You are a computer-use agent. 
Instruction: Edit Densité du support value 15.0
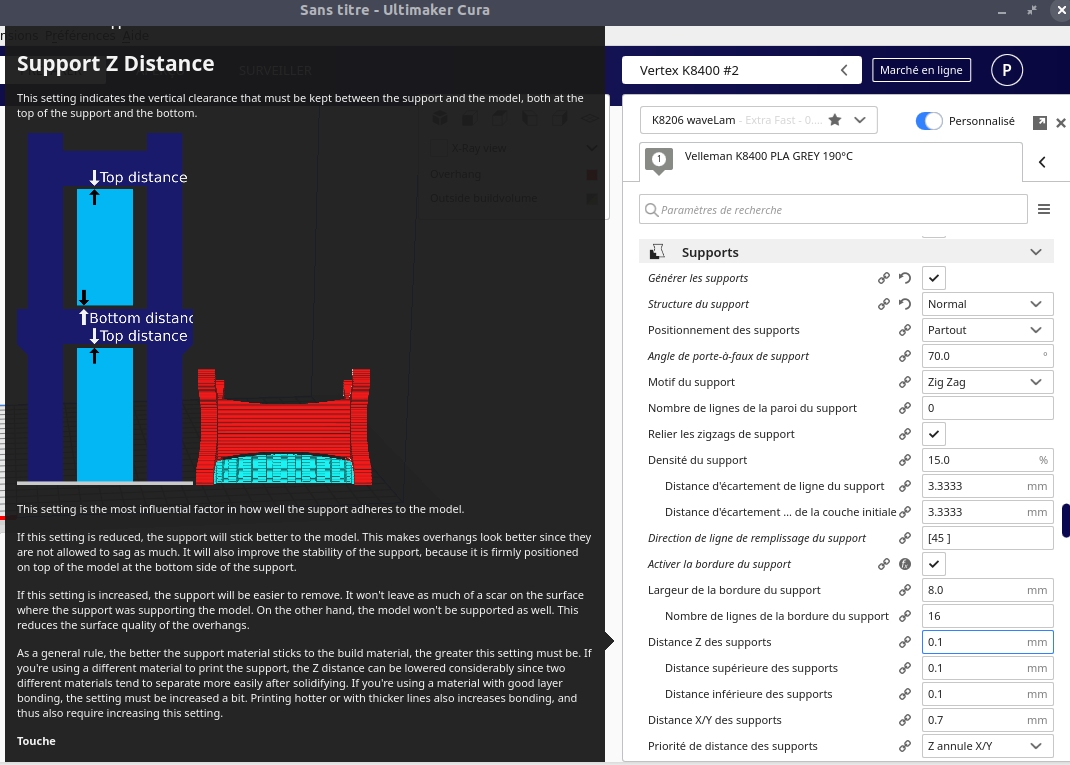point(987,460)
